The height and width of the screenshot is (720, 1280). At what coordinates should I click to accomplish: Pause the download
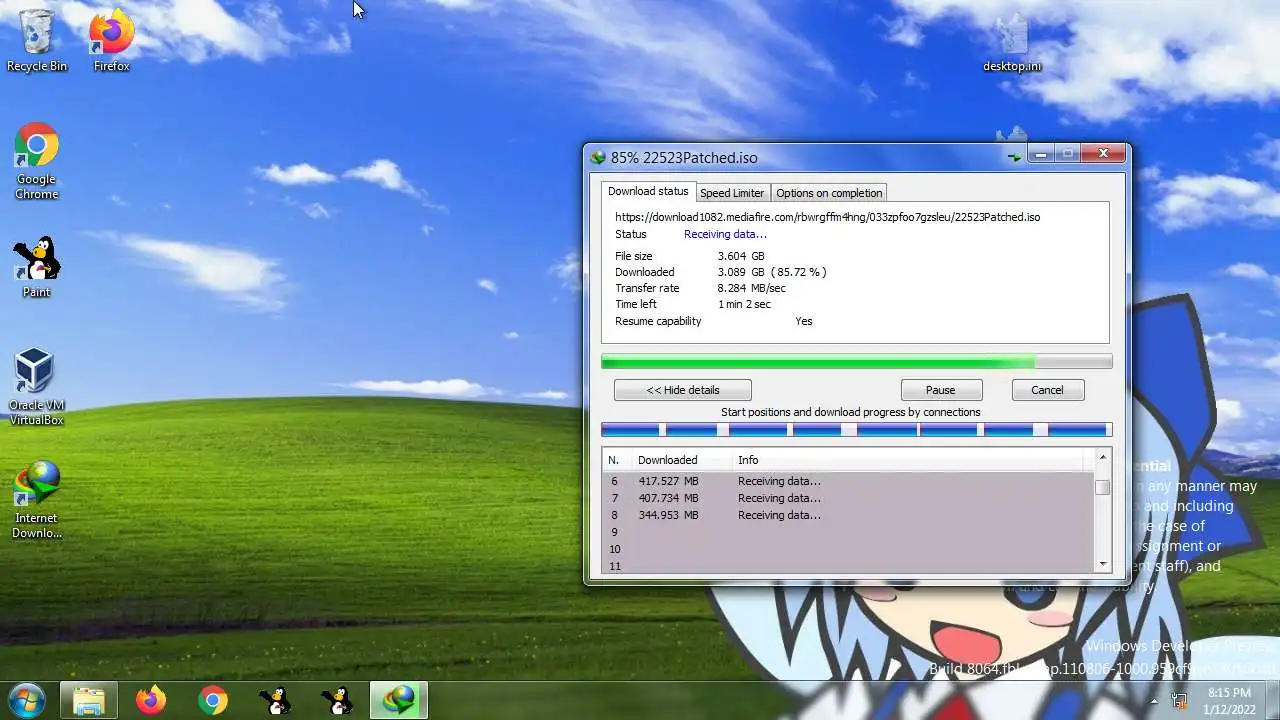click(x=940, y=390)
